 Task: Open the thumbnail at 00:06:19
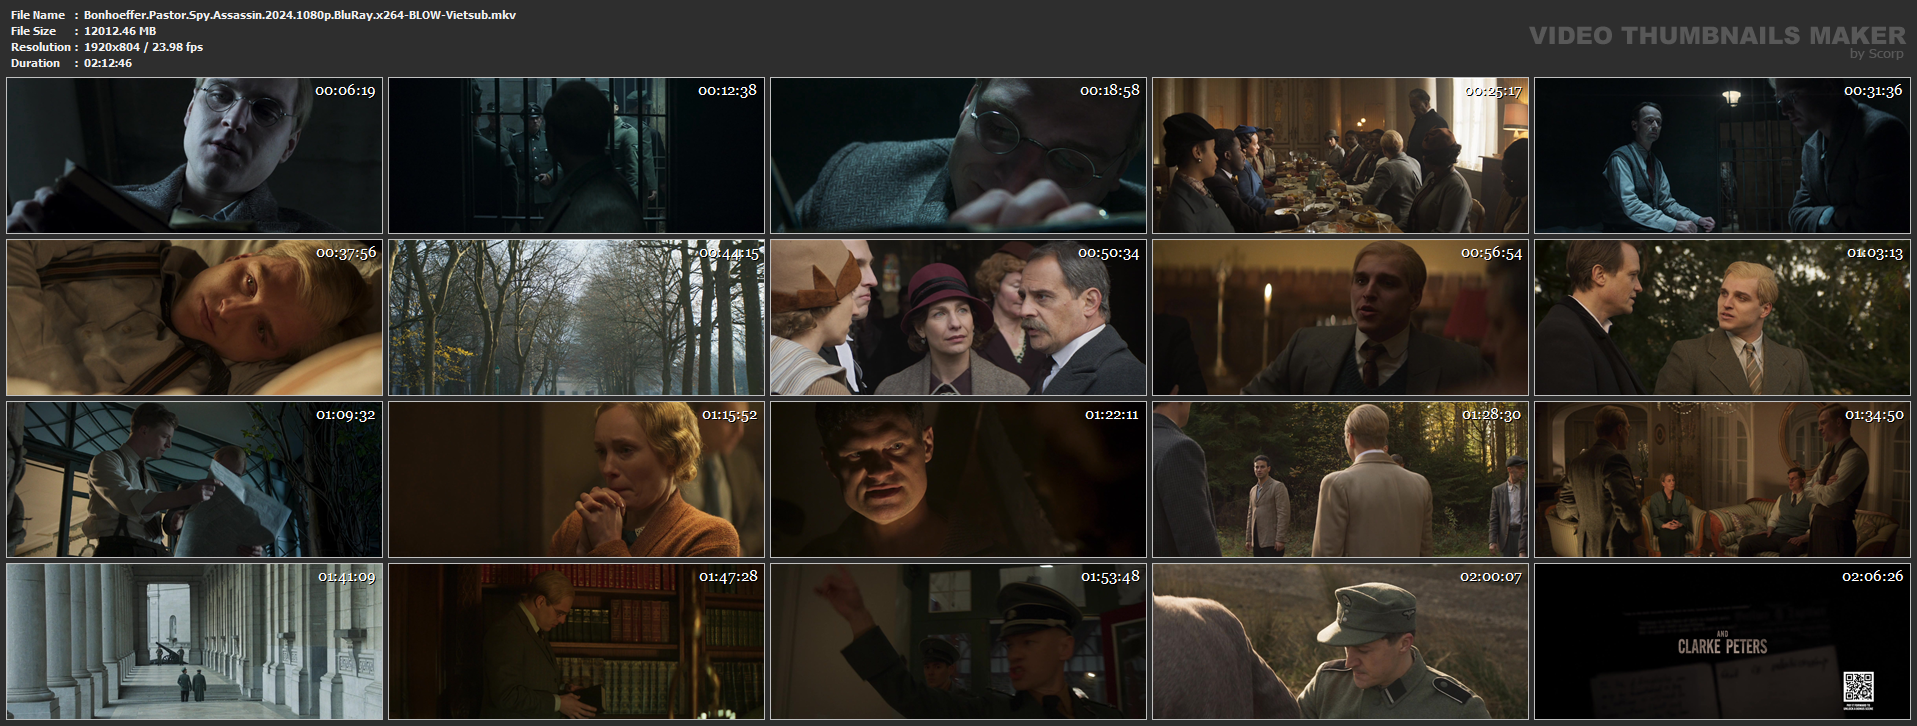[x=194, y=156]
